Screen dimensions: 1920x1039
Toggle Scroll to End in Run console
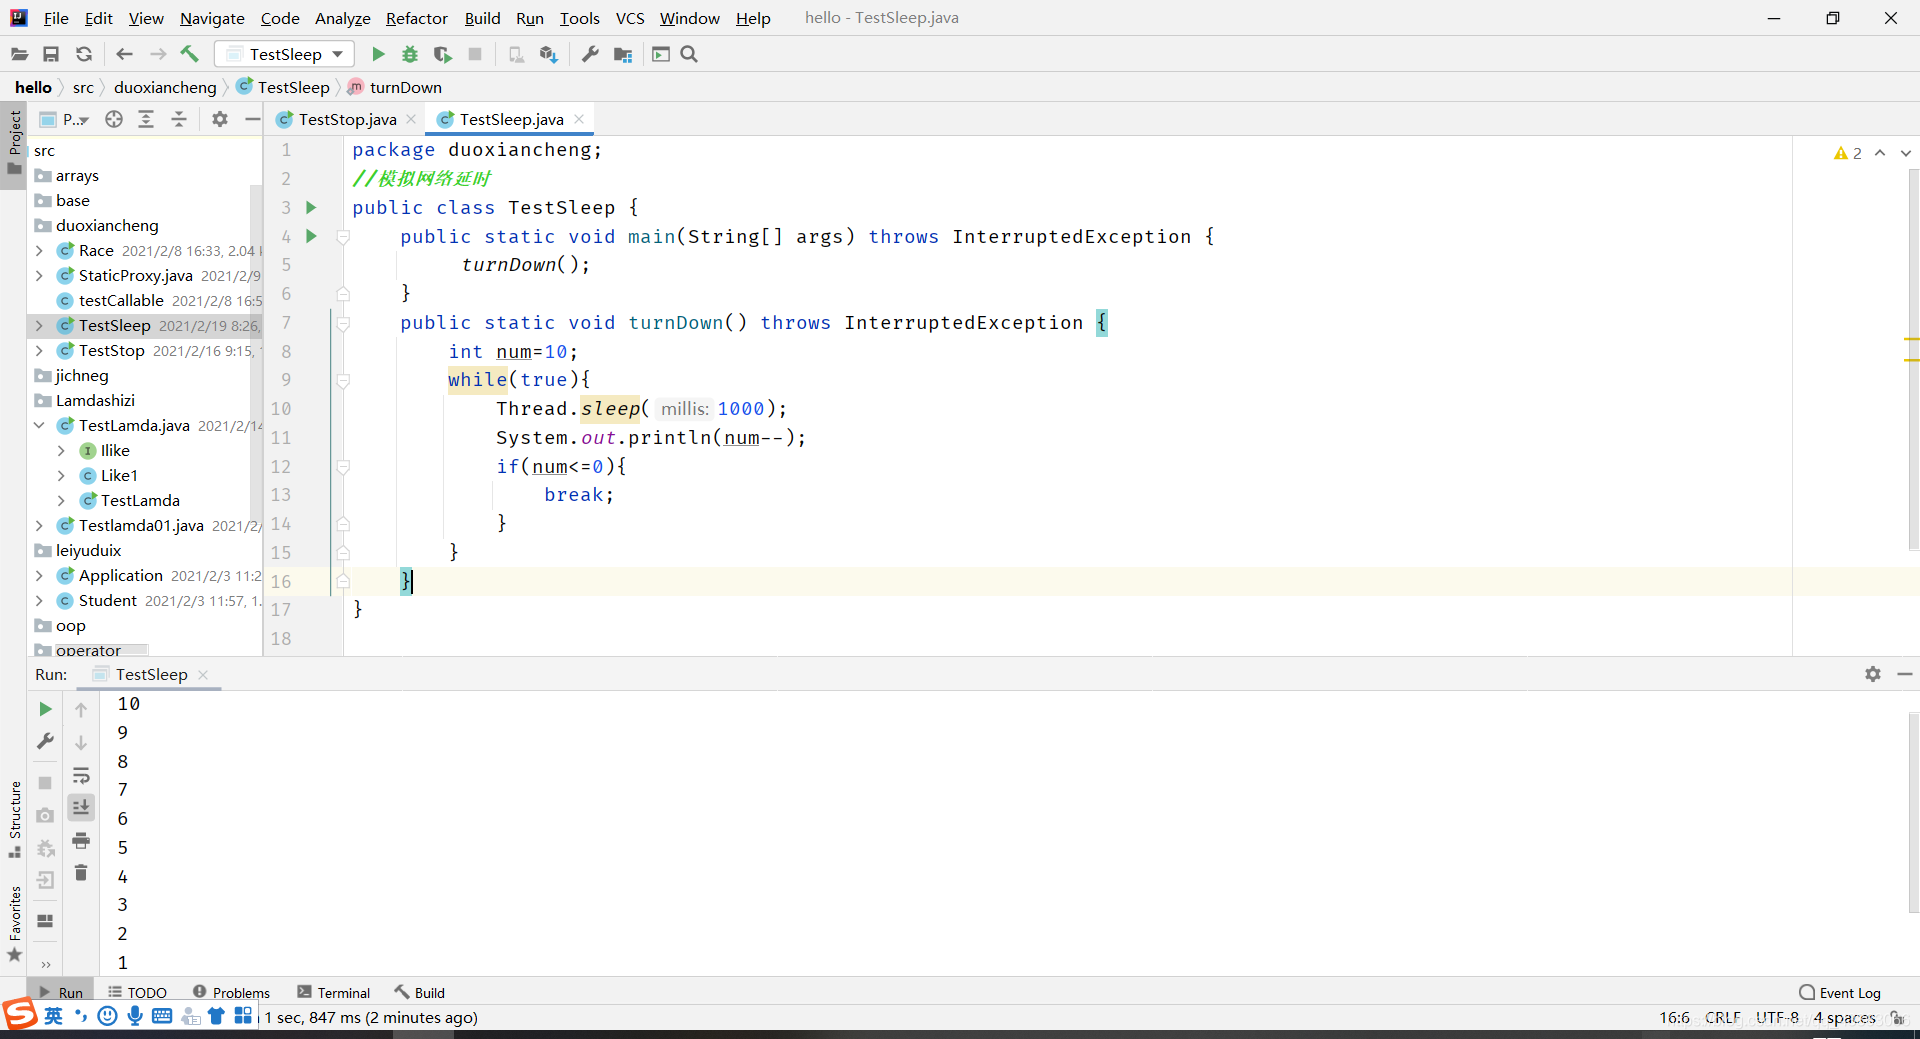point(81,807)
